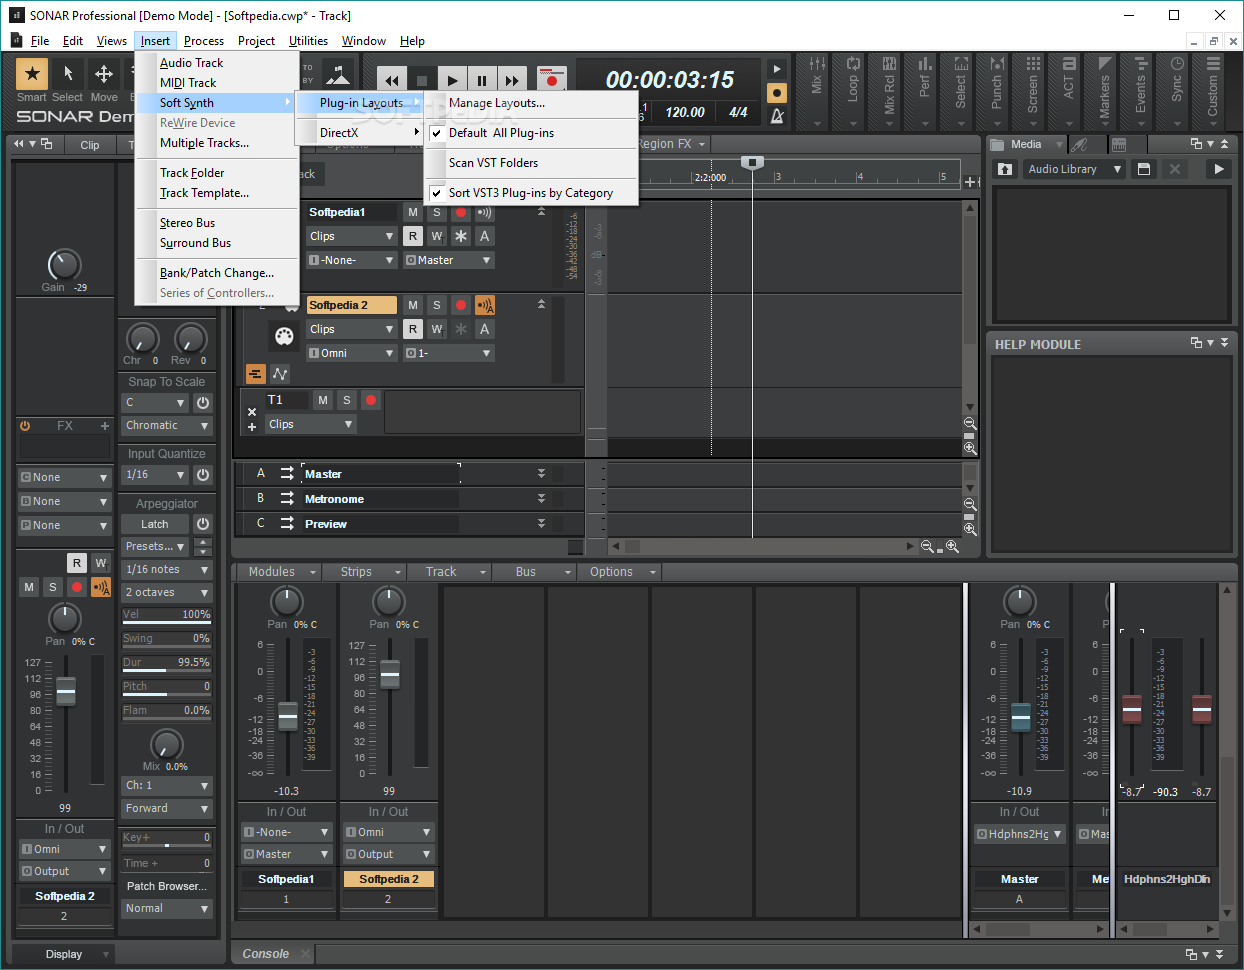The width and height of the screenshot is (1244, 970).
Task: Click the inspector Gain knob
Action: coord(64,264)
